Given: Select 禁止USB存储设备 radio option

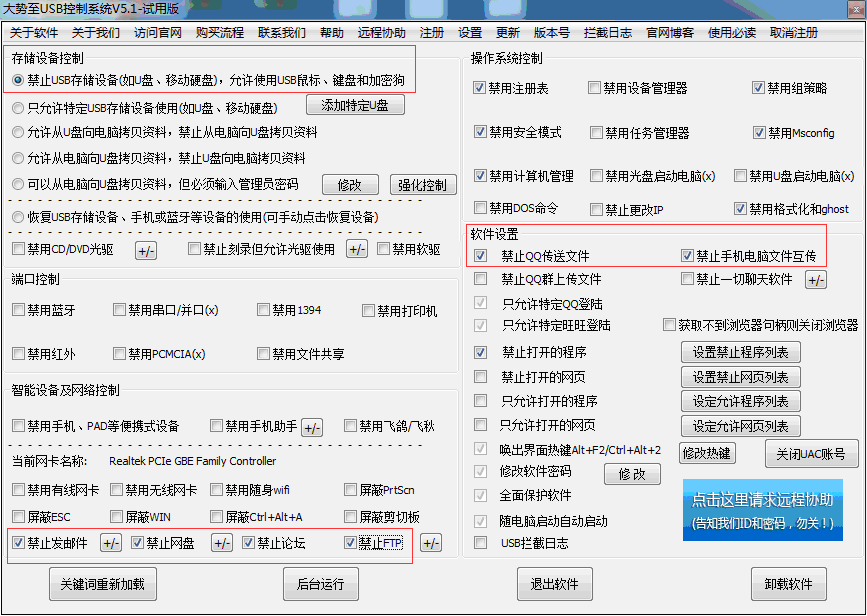Looking at the screenshot, I should (19, 80).
